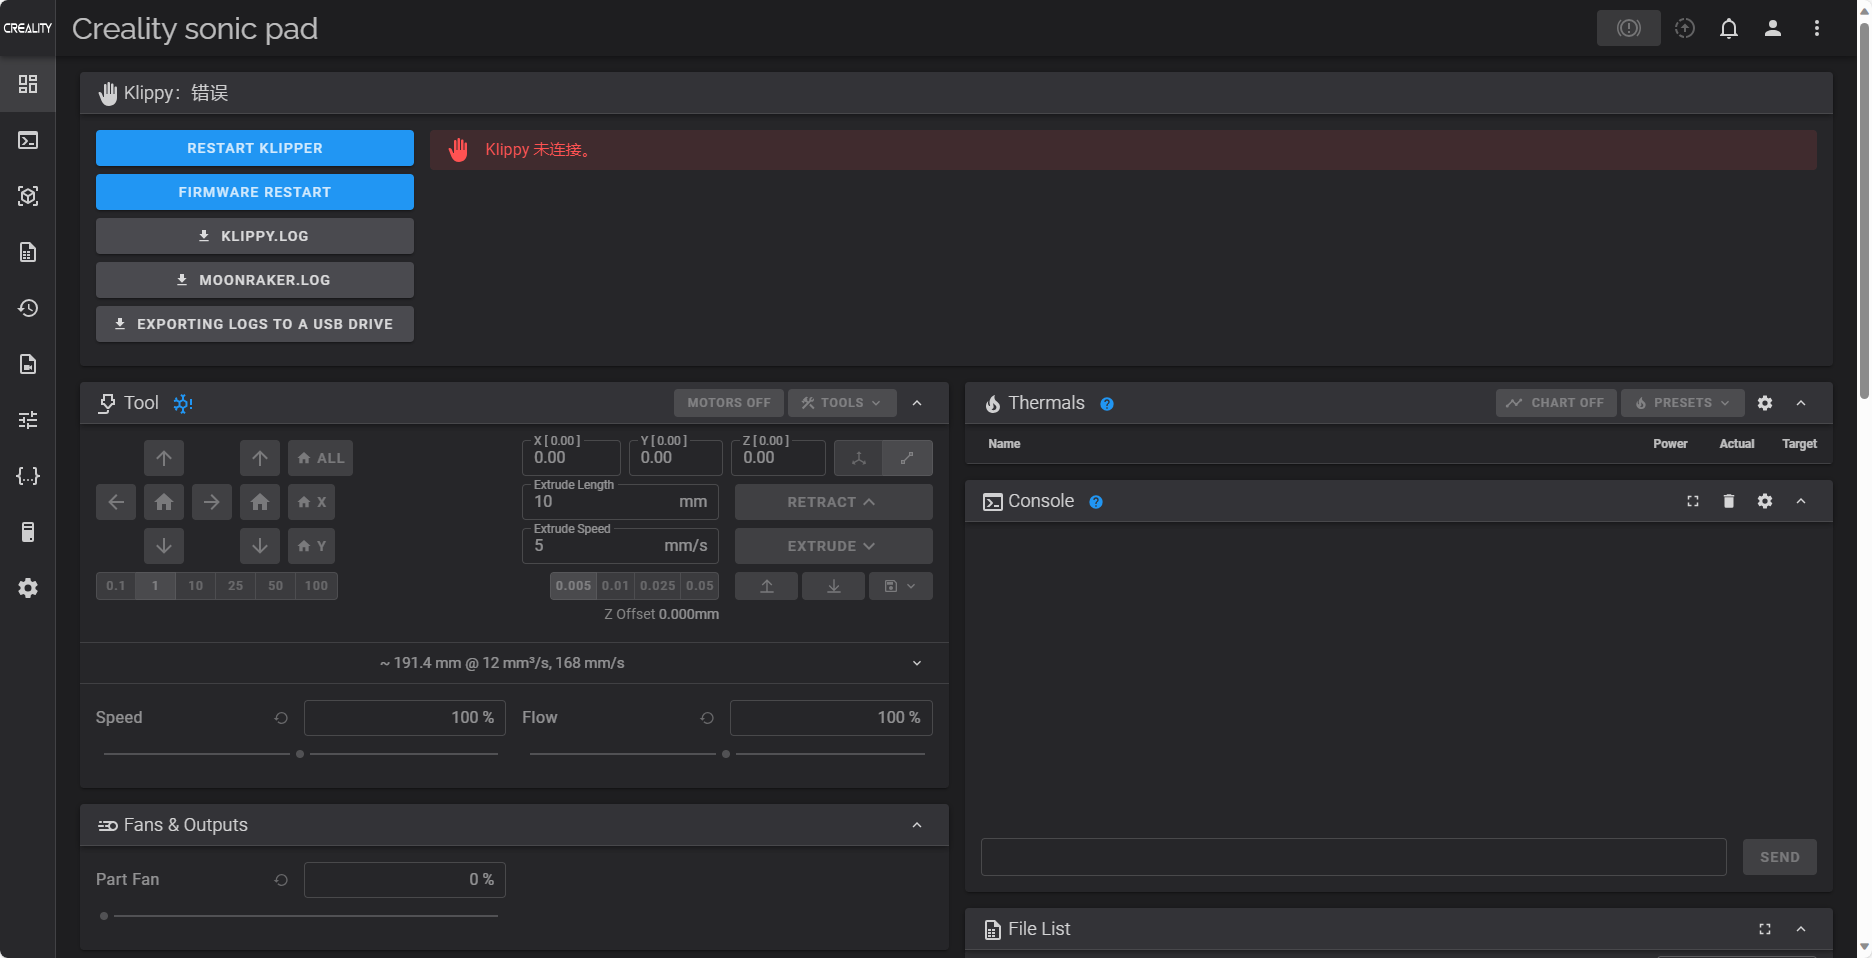Click the Tool panel snowflake warning icon

pos(183,403)
